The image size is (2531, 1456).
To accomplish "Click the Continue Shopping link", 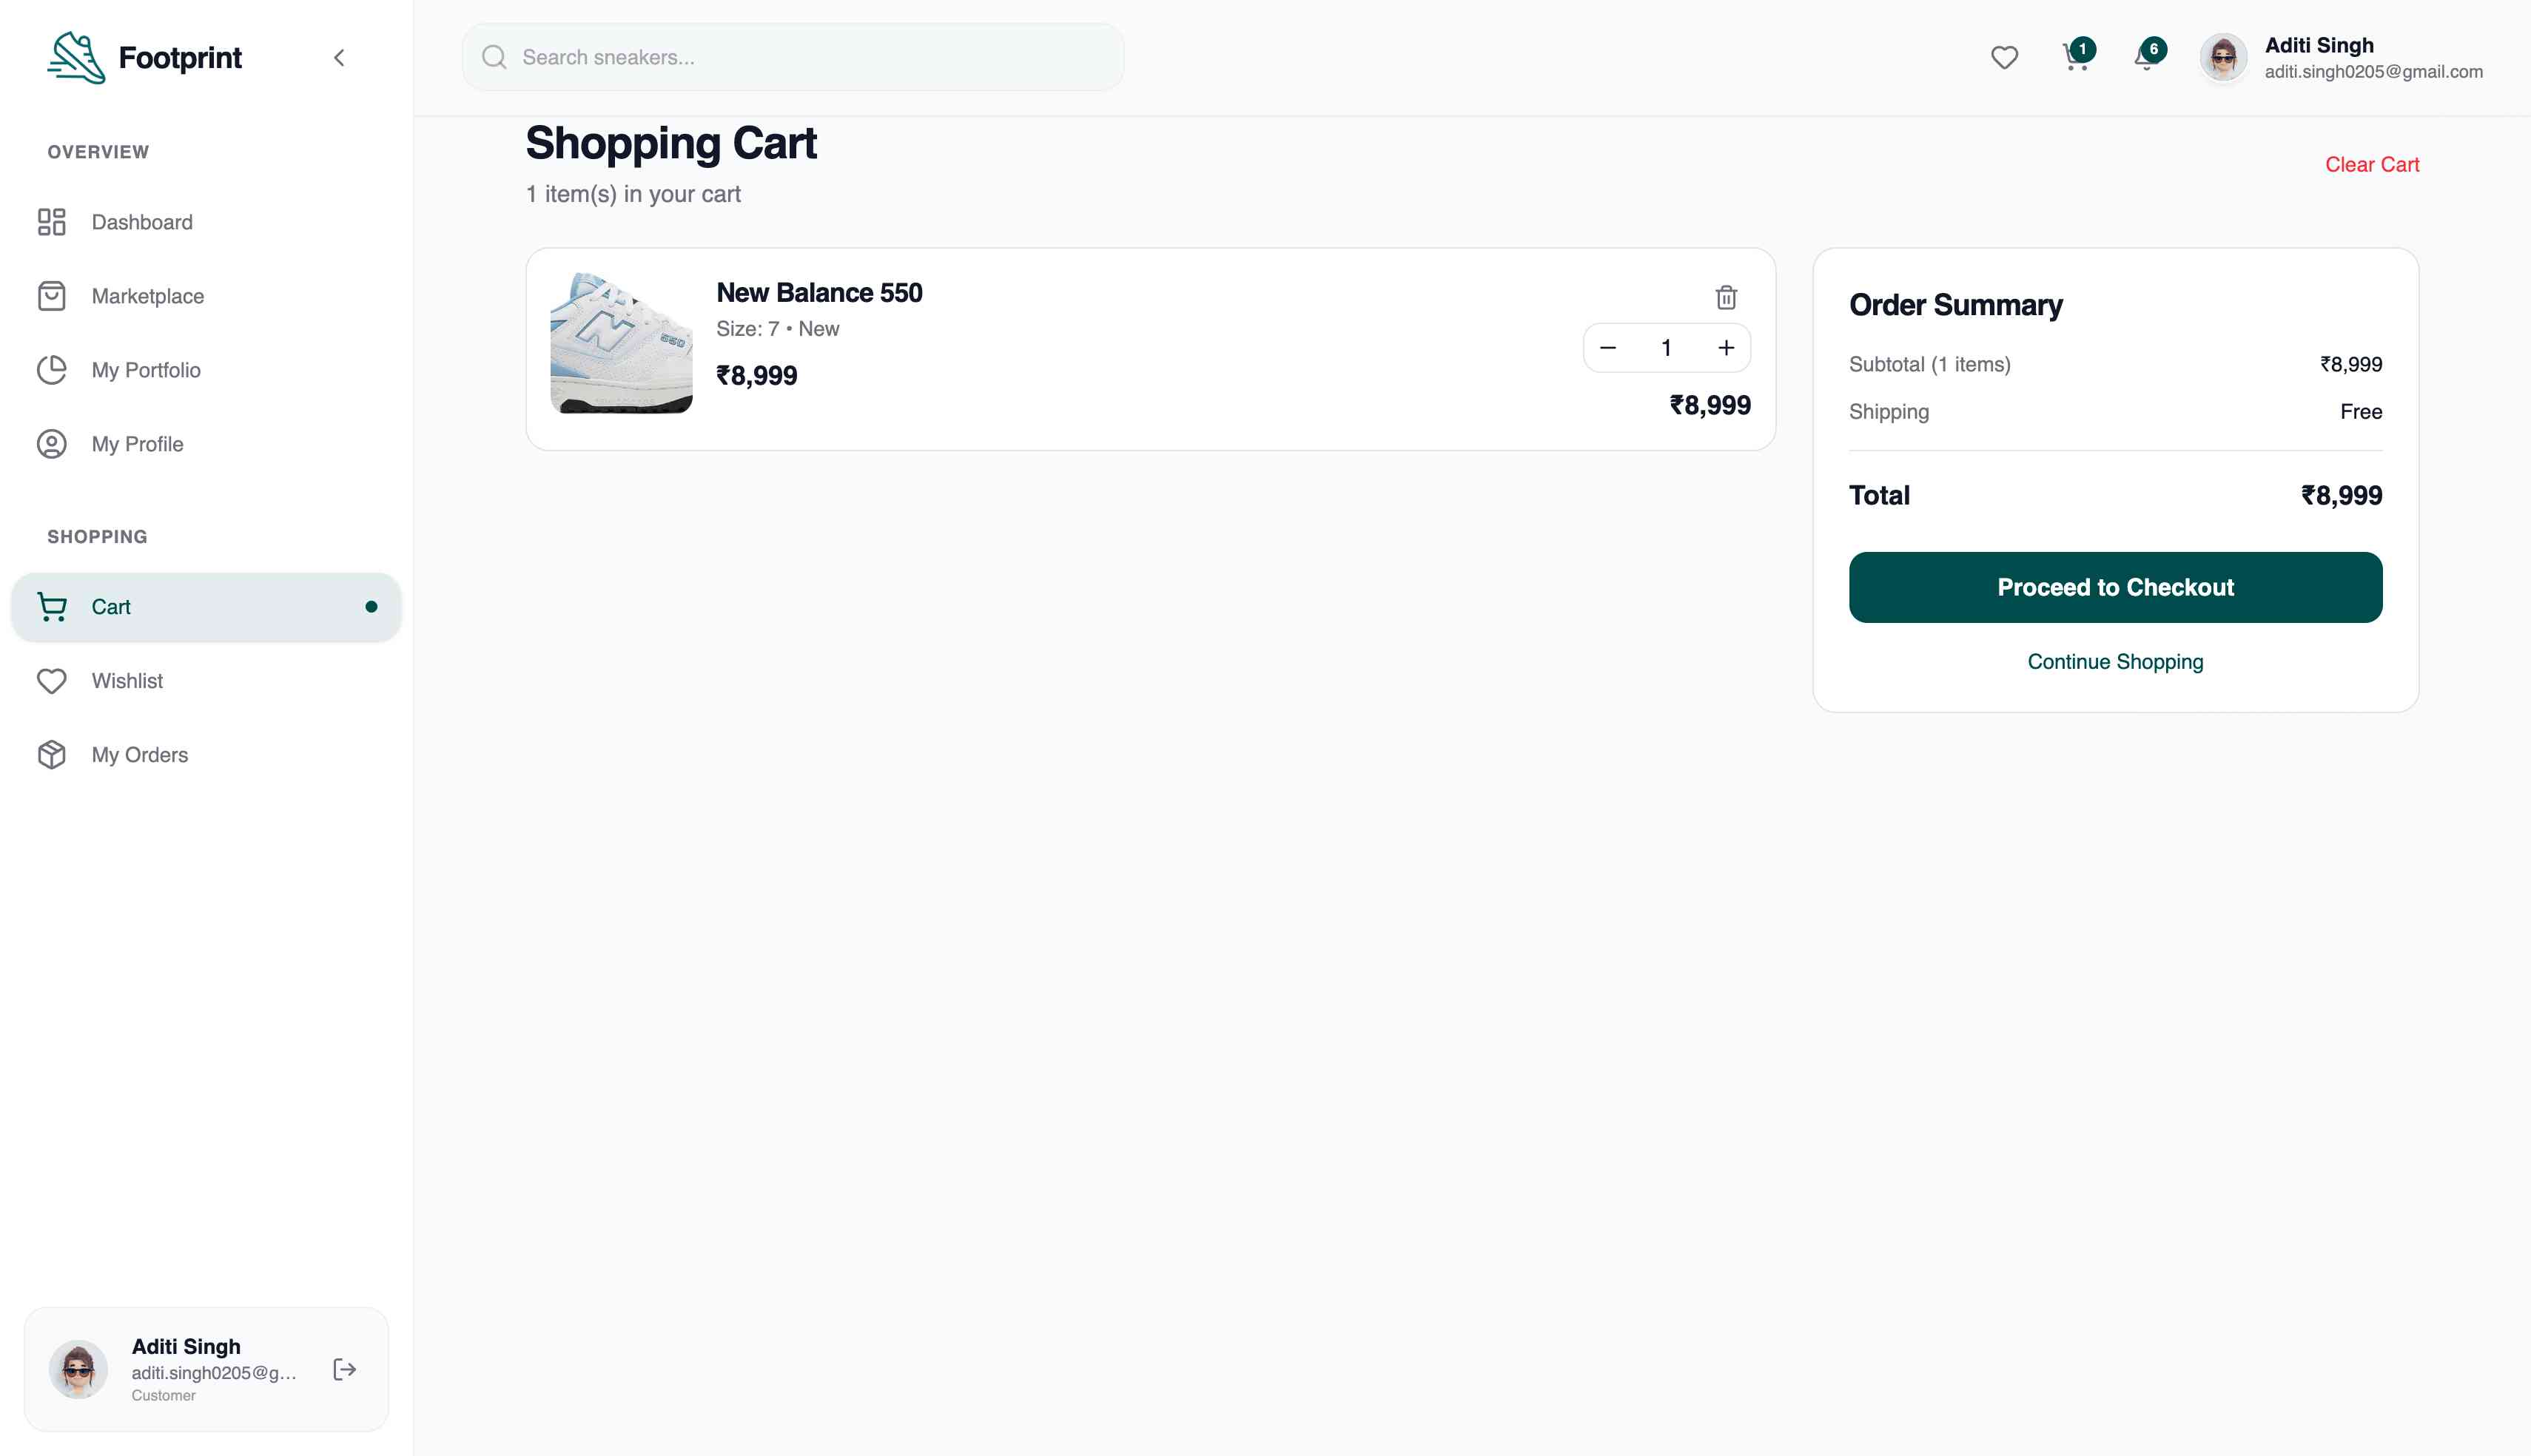I will pyautogui.click(x=2114, y=662).
